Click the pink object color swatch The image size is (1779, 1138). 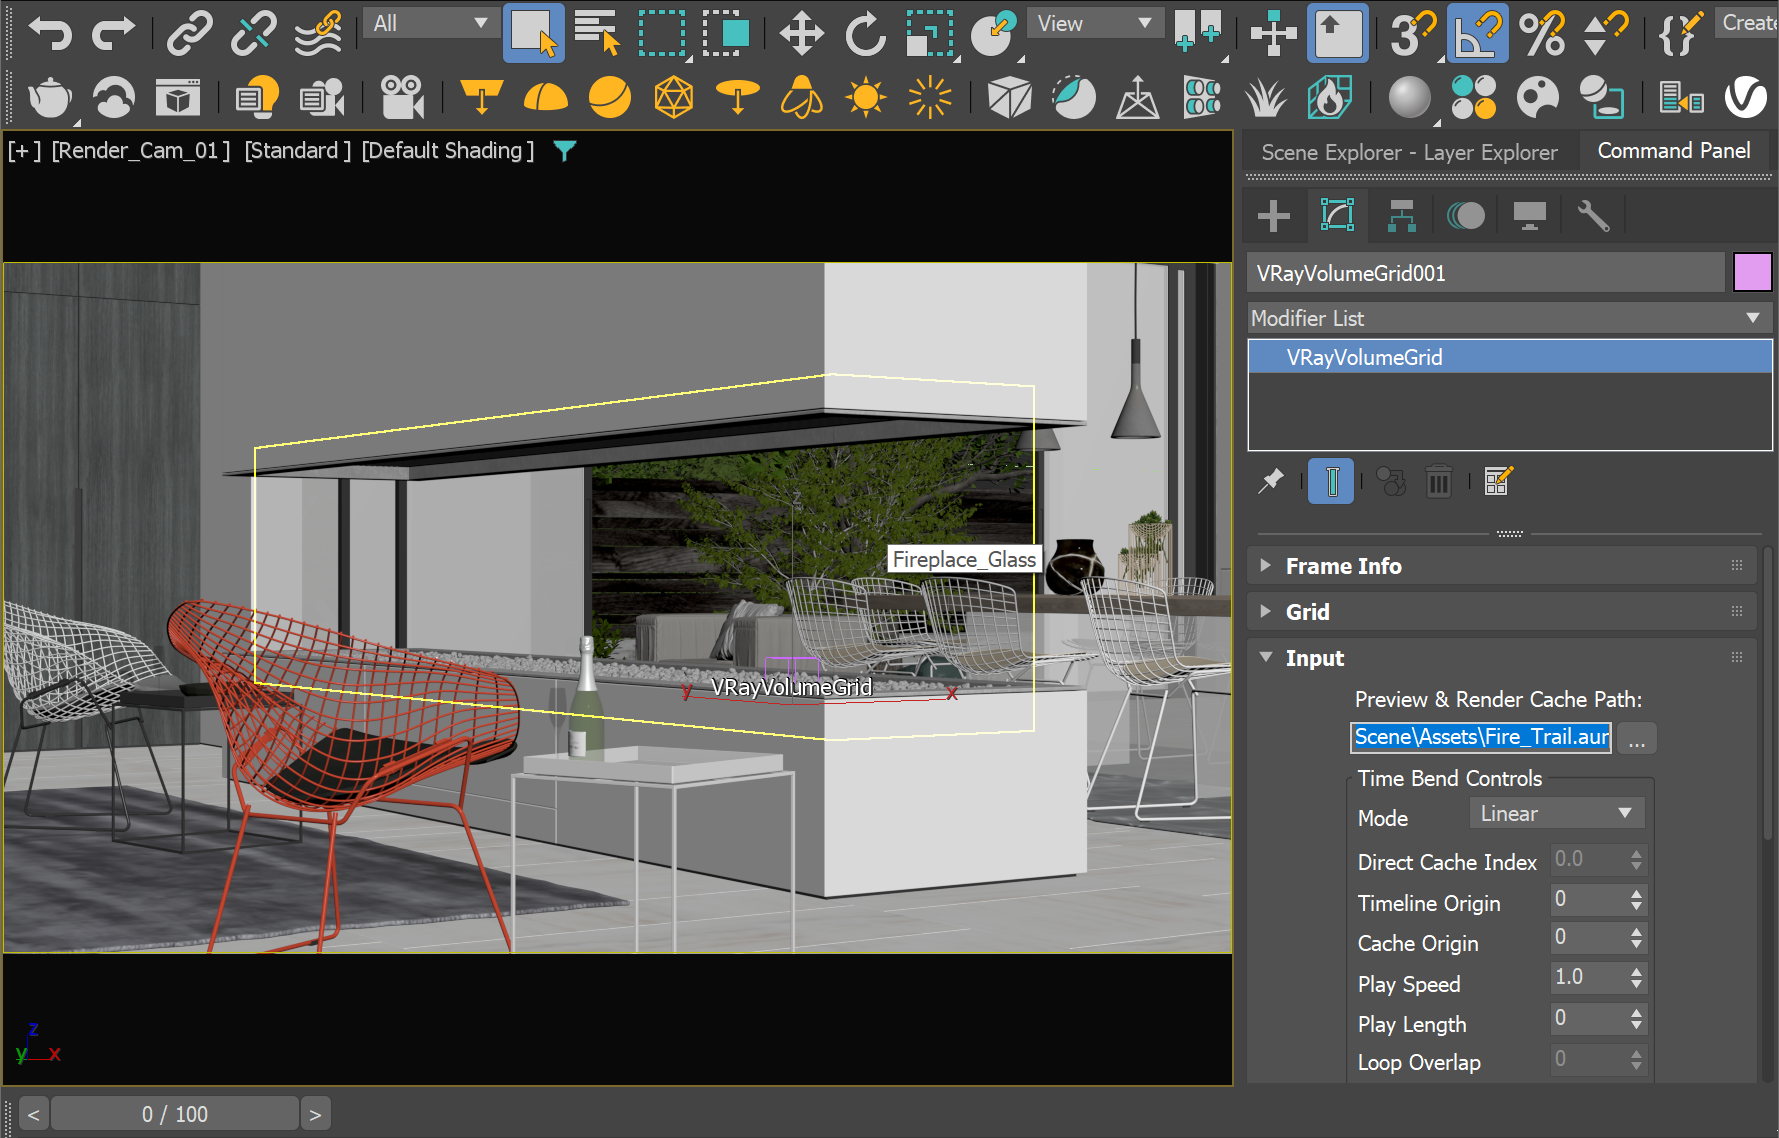(1752, 273)
